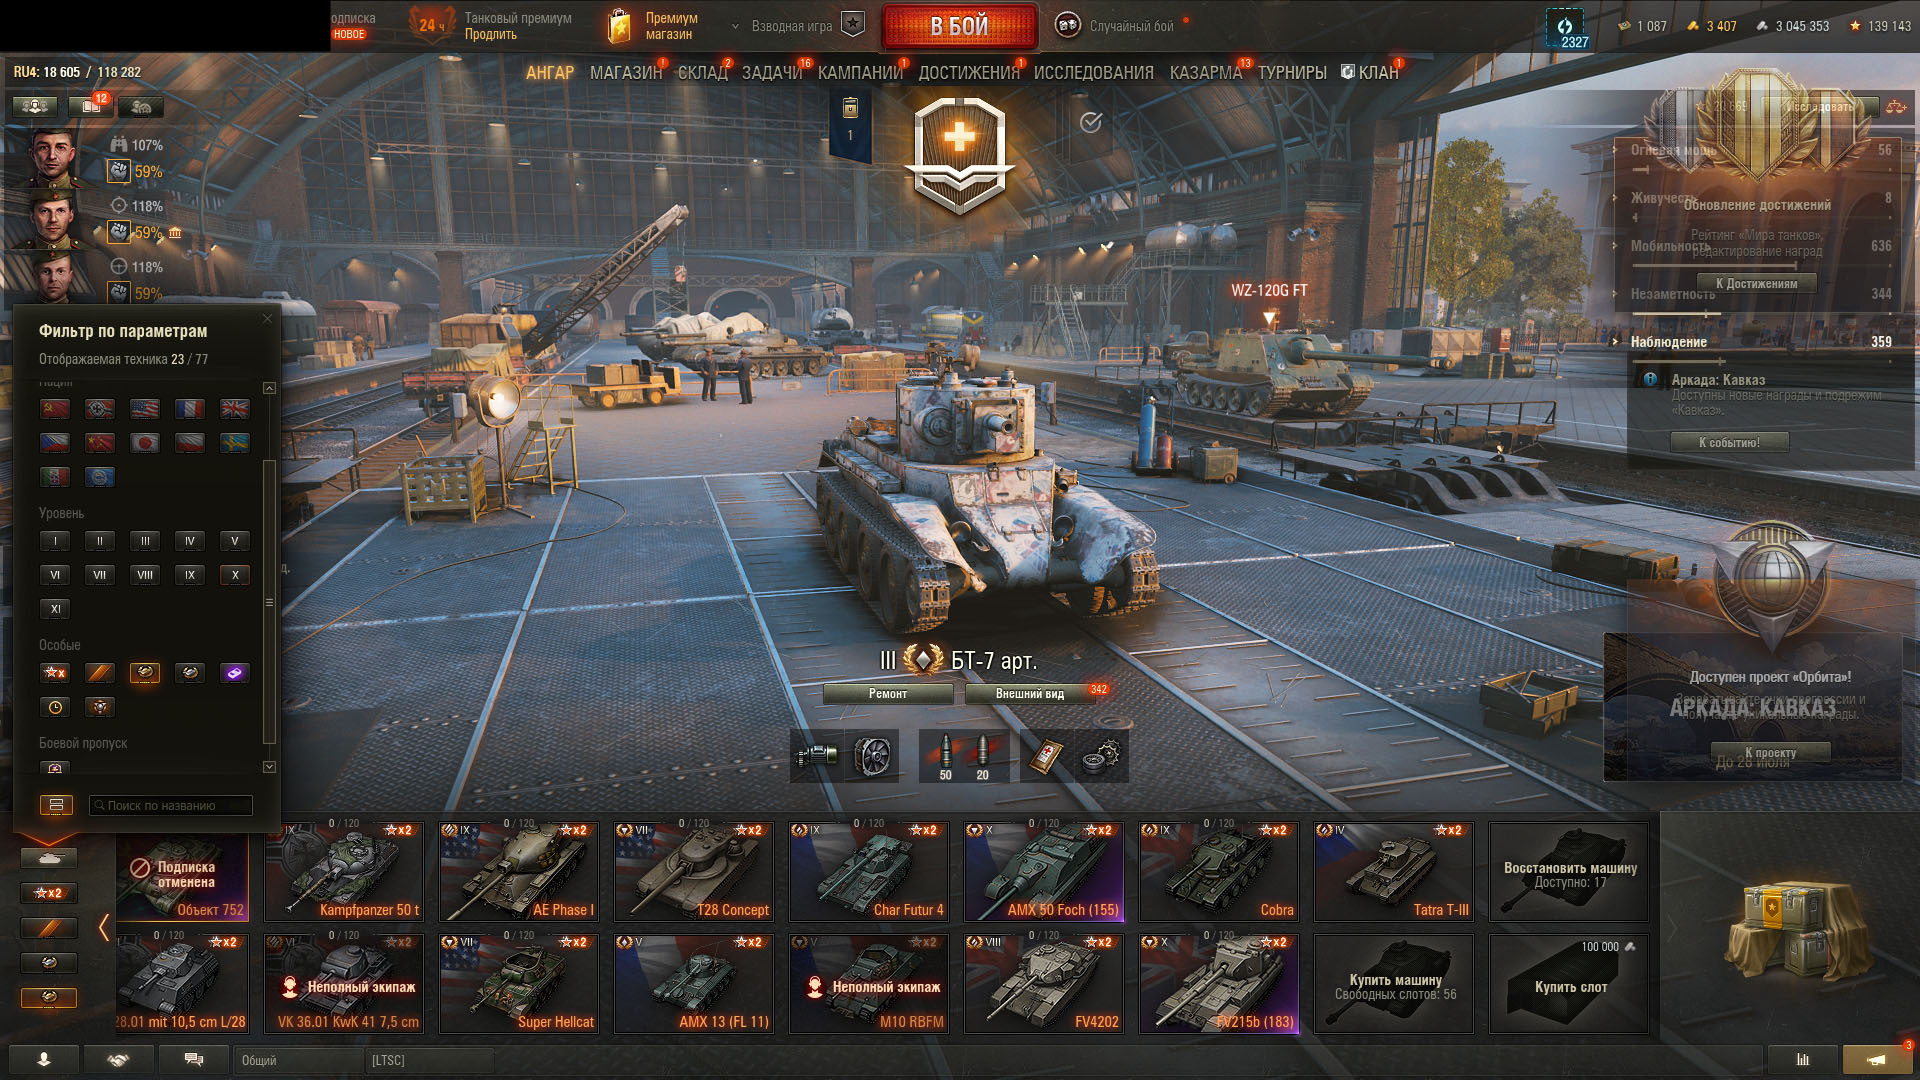Click the consumable first aid kit icon
Image resolution: width=1920 pixels, height=1080 pixels.
[x=1045, y=756]
